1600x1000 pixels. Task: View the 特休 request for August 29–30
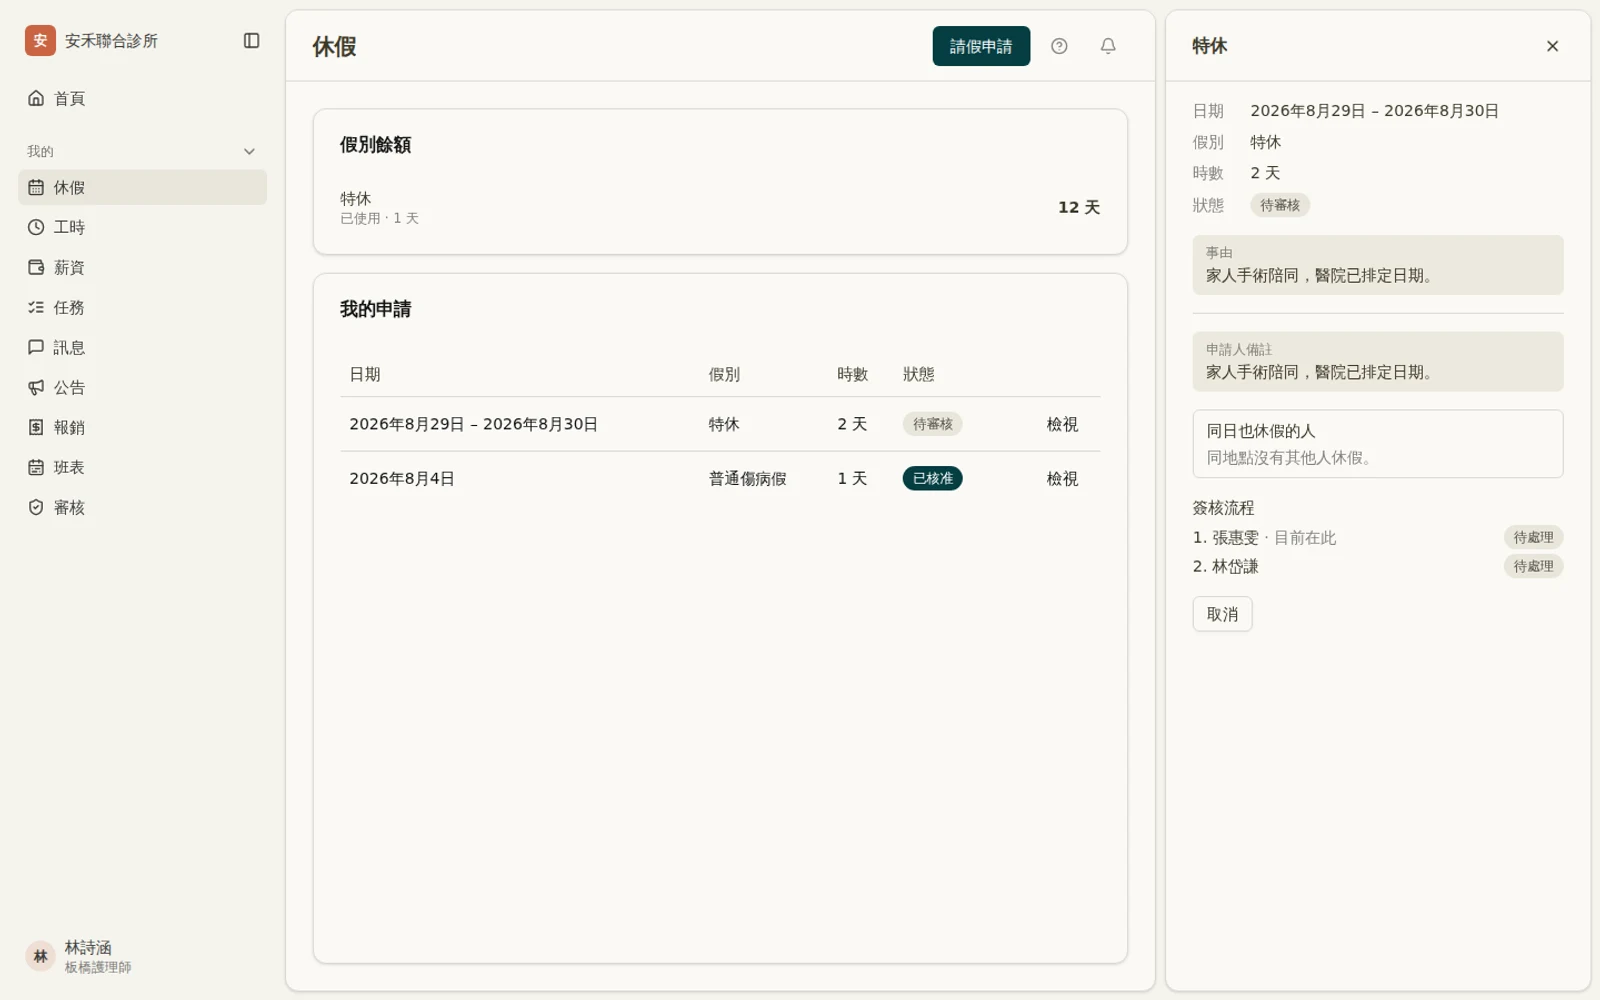tap(1062, 424)
